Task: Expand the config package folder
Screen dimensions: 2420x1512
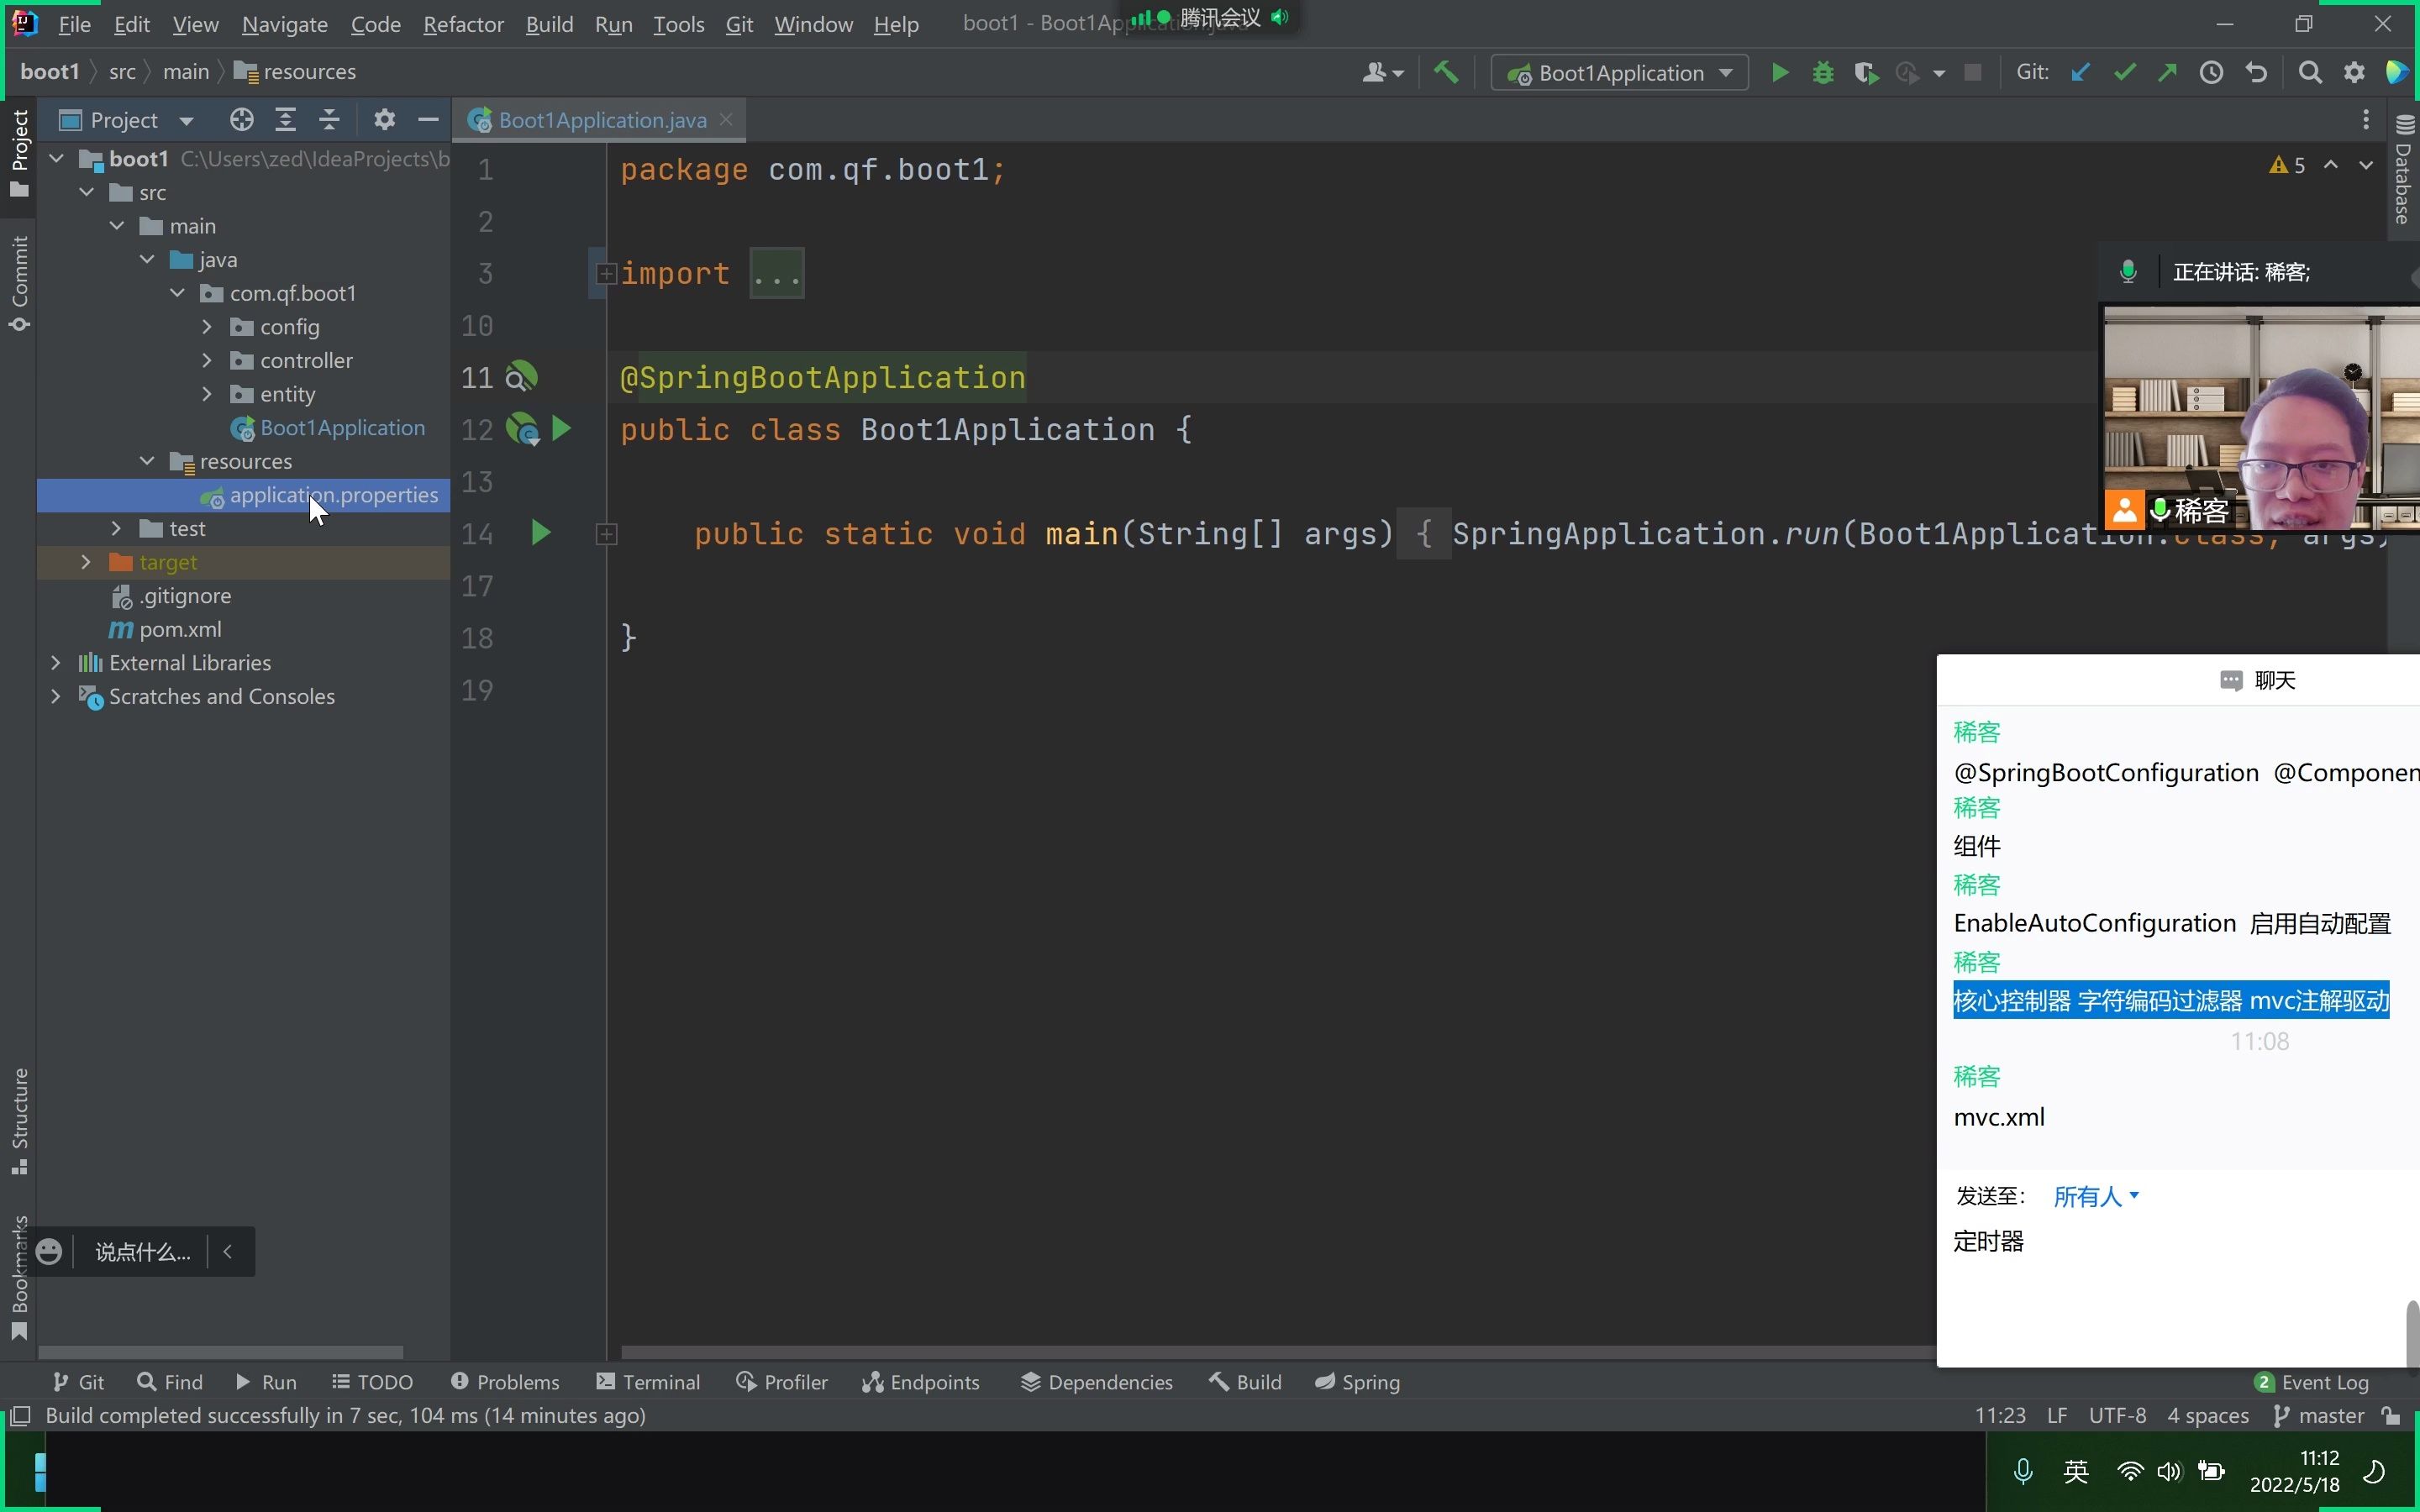Action: 208,326
